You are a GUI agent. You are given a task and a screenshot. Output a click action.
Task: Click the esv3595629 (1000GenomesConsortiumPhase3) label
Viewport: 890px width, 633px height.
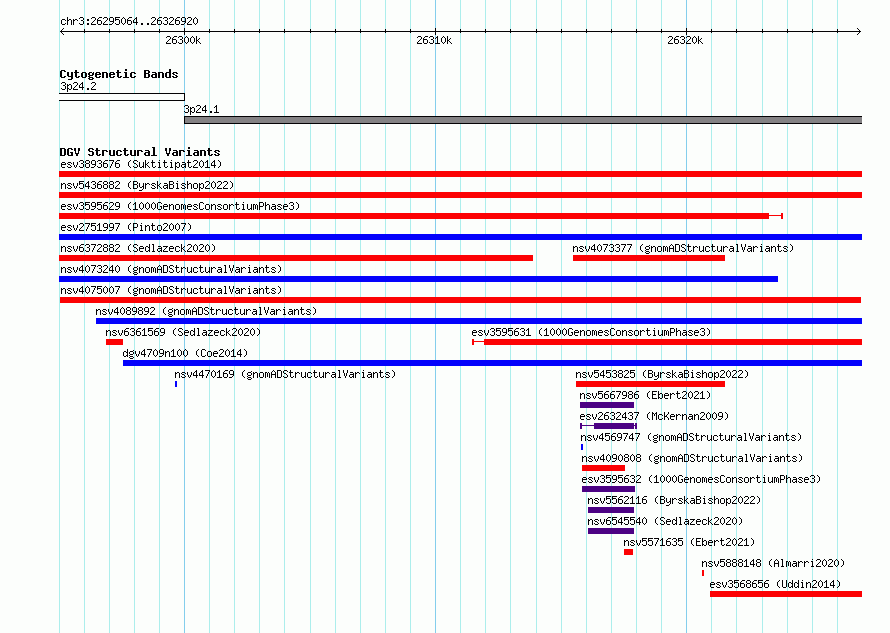(x=180, y=206)
